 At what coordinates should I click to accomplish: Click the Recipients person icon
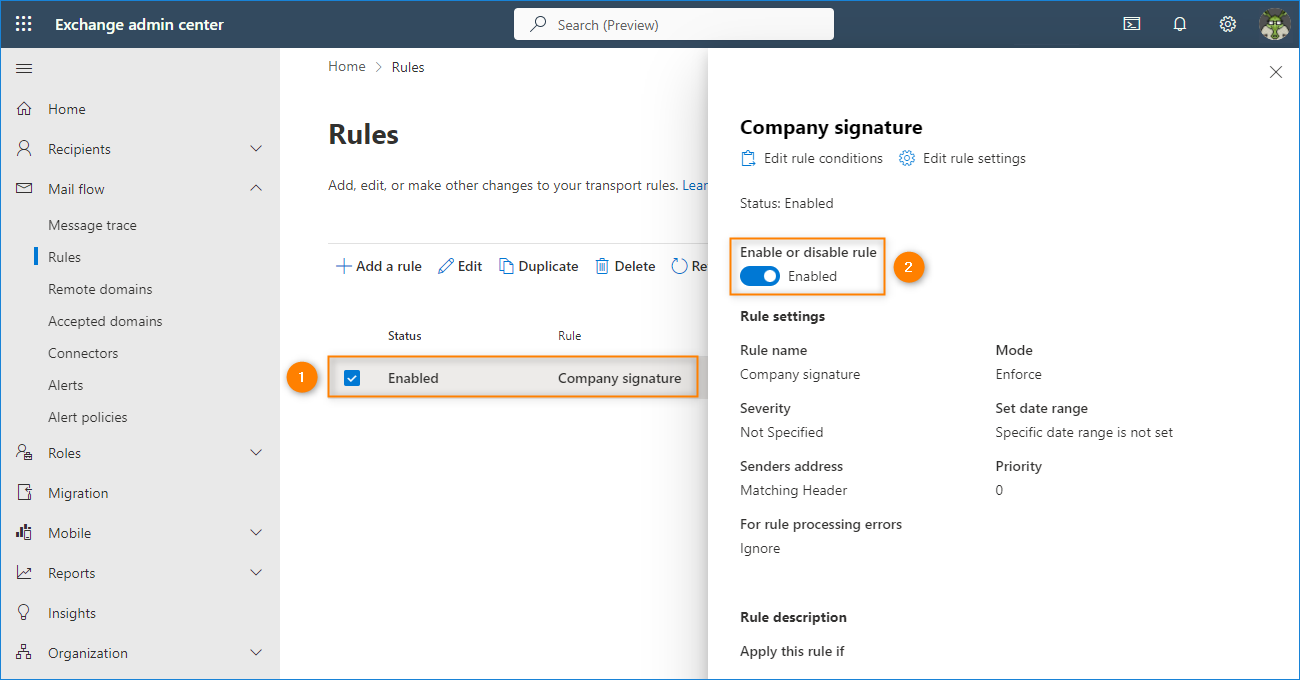pyautogui.click(x=24, y=149)
